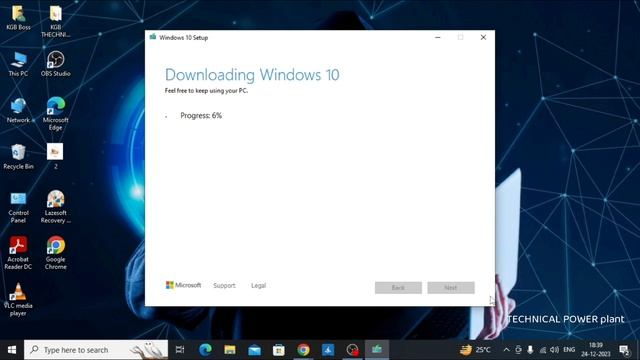Select the desktop file named 2
The height and width of the screenshot is (360, 640).
click(55, 156)
